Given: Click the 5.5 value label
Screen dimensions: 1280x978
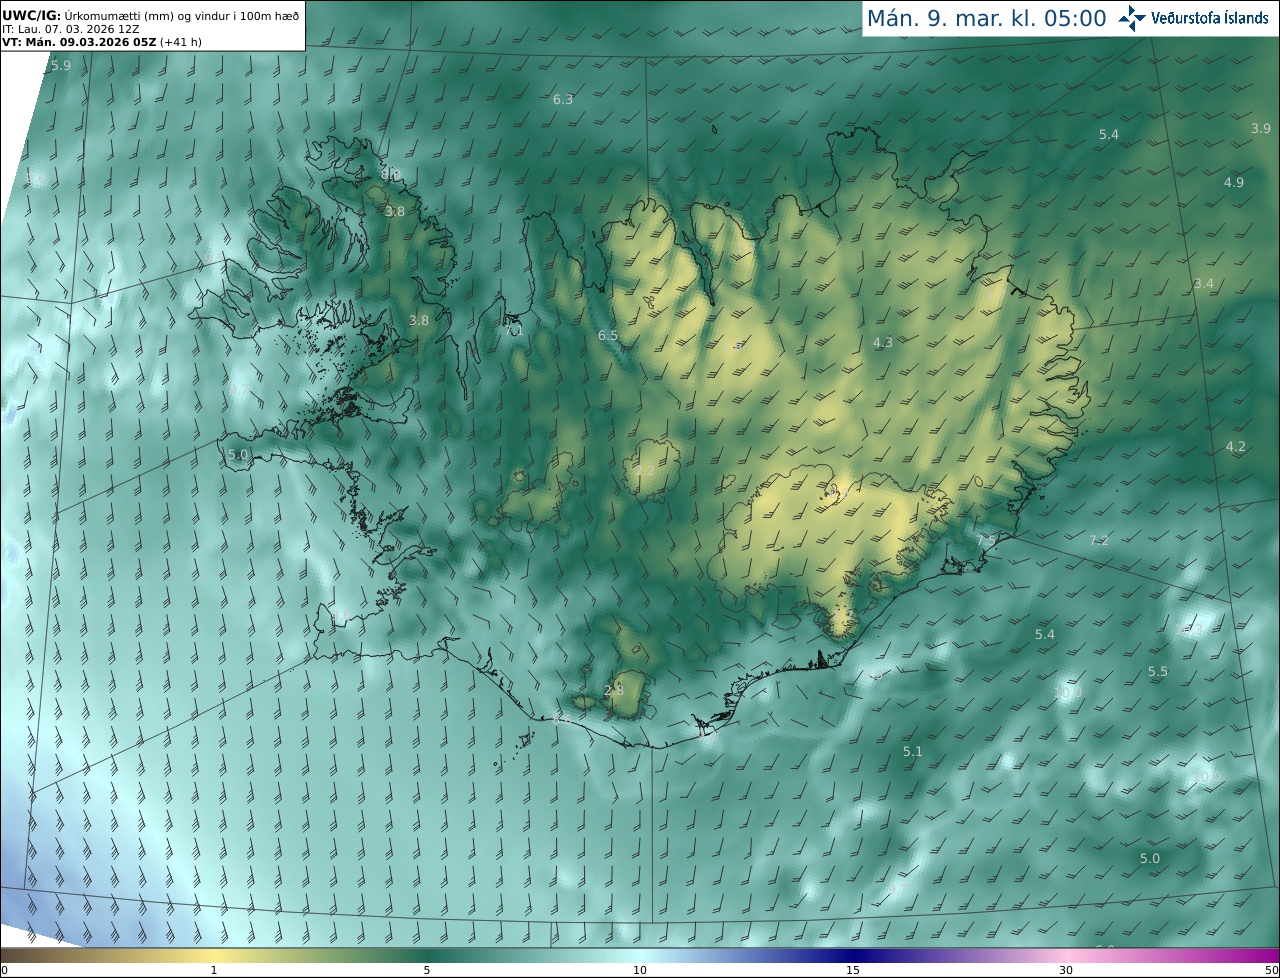Looking at the screenshot, I should pyautogui.click(x=1158, y=671).
